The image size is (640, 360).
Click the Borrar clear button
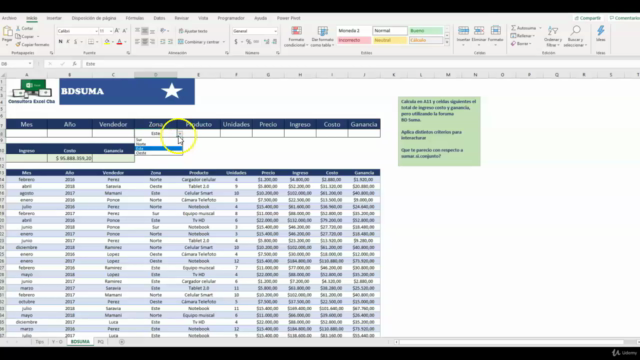tap(521, 44)
